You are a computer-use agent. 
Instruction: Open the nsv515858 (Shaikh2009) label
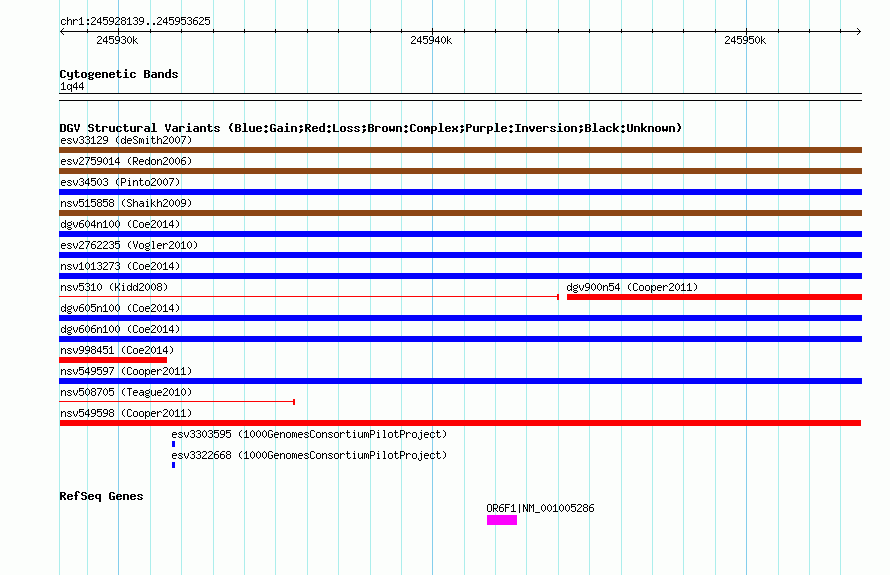tap(126, 203)
